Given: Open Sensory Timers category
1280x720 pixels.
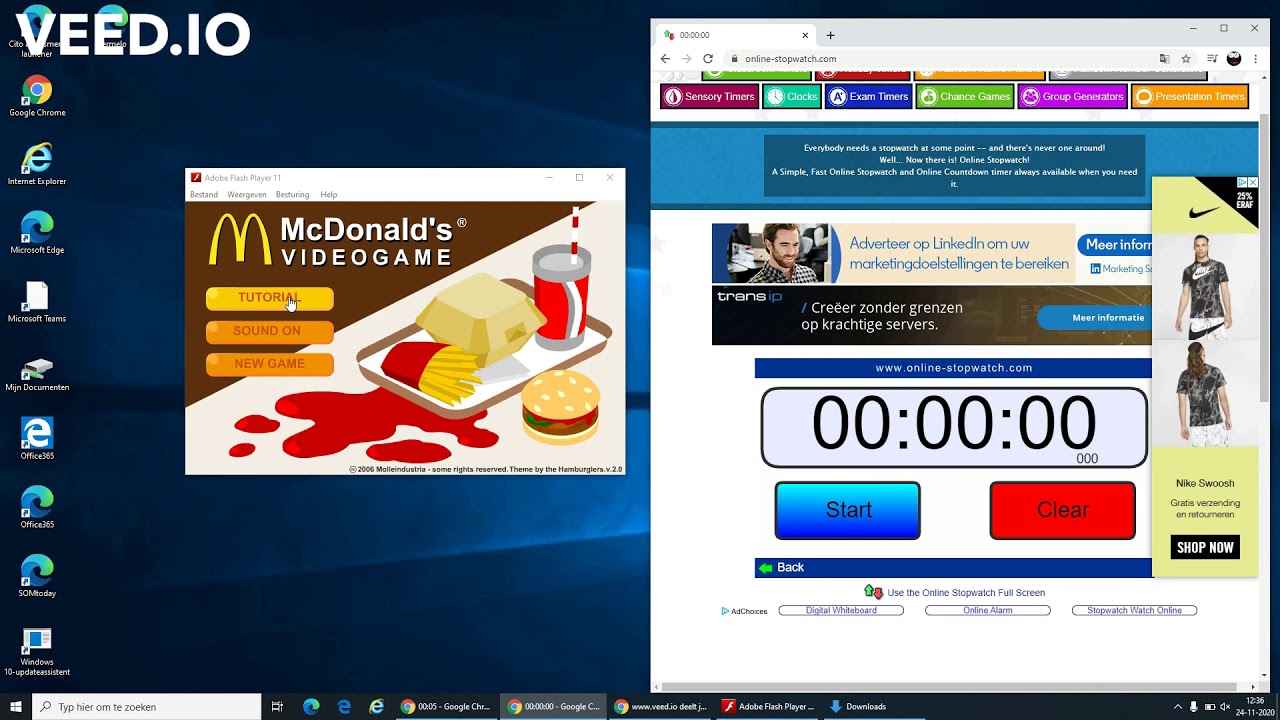Looking at the screenshot, I should coord(709,97).
